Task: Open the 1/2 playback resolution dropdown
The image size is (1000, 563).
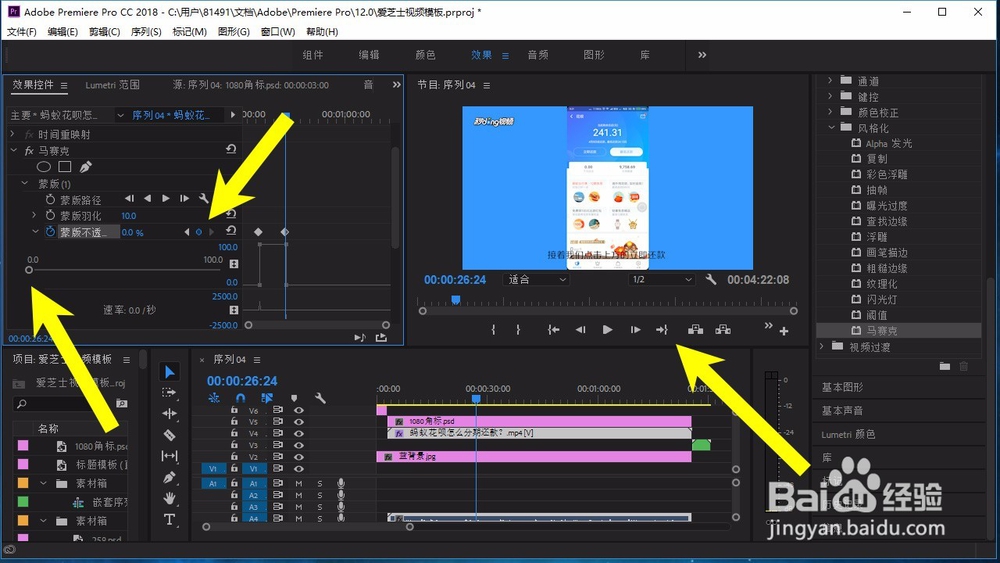Action: click(x=661, y=279)
